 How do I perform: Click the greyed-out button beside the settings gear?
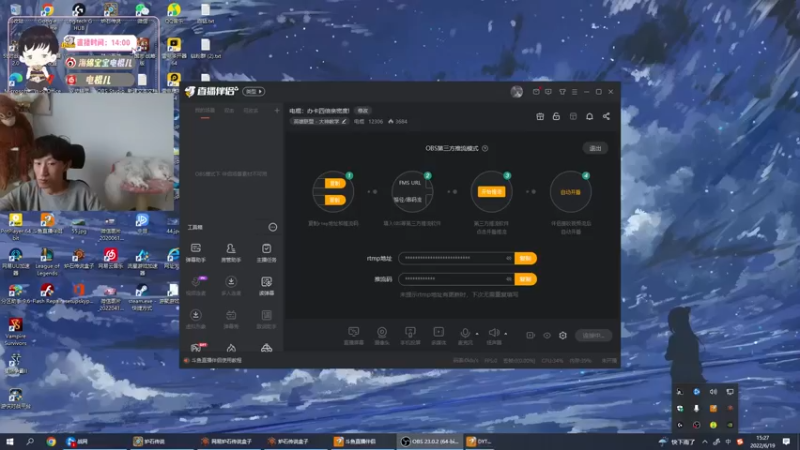[593, 335]
